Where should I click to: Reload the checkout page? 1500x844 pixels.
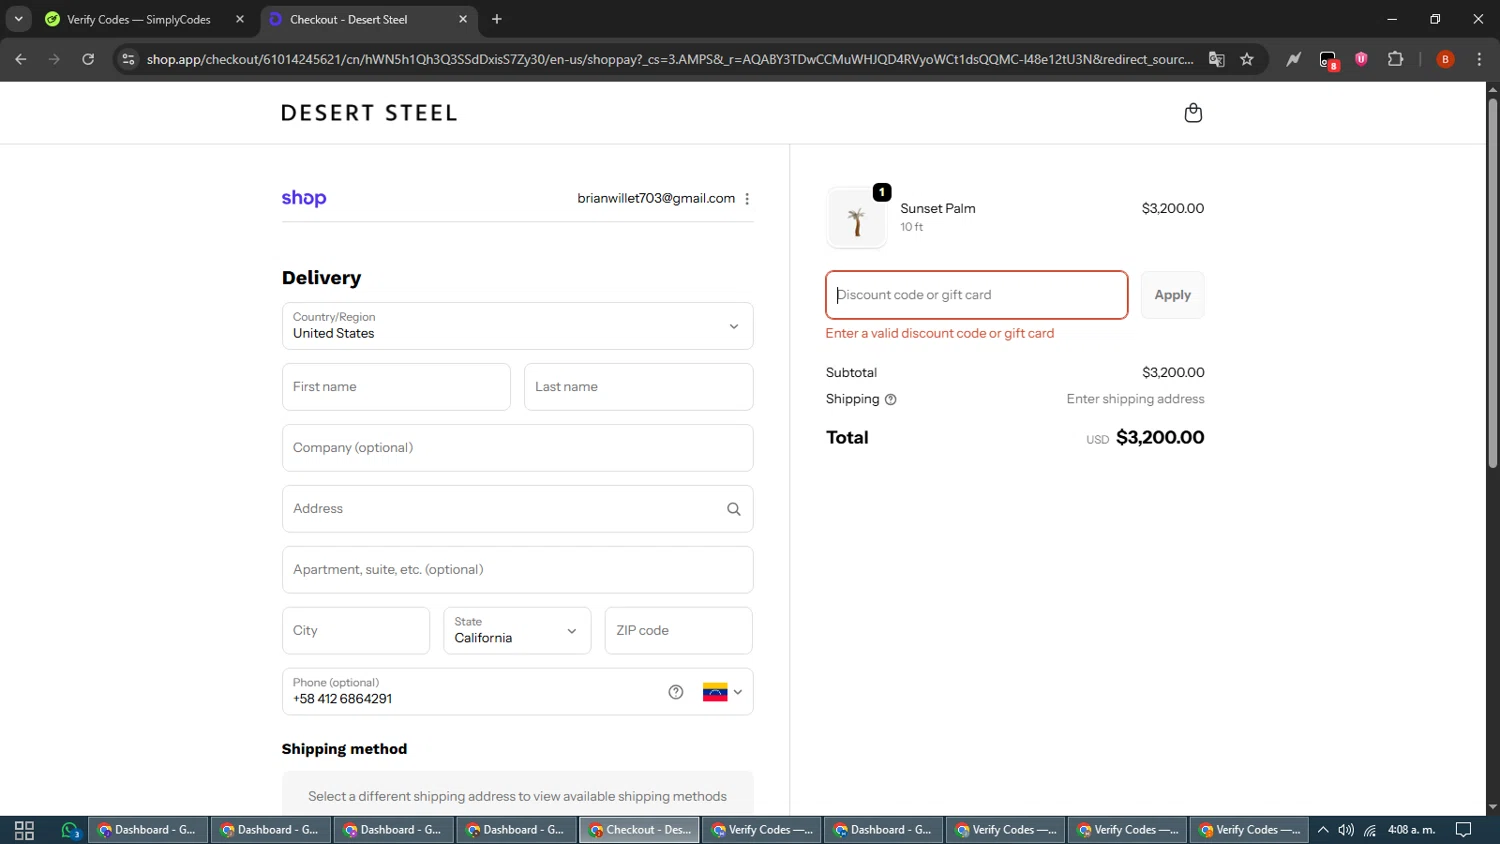click(x=88, y=59)
